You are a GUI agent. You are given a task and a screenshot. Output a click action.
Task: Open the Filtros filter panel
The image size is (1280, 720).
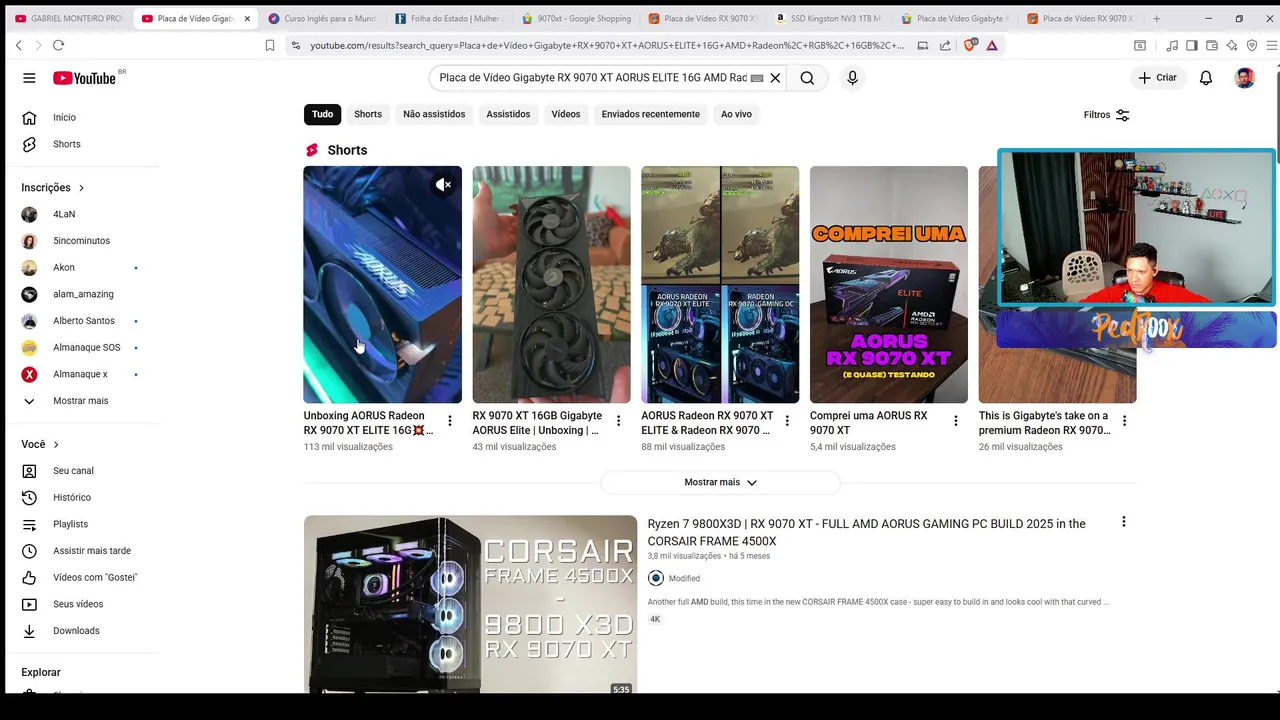[1106, 115]
